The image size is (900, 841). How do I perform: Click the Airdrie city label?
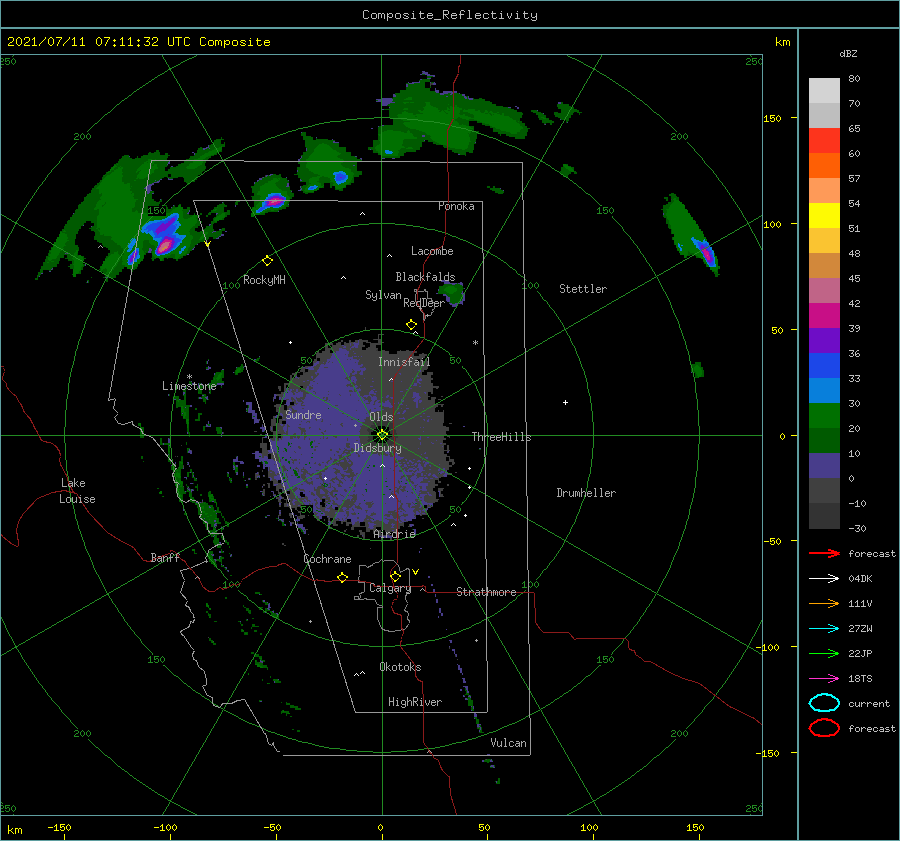tap(394, 534)
